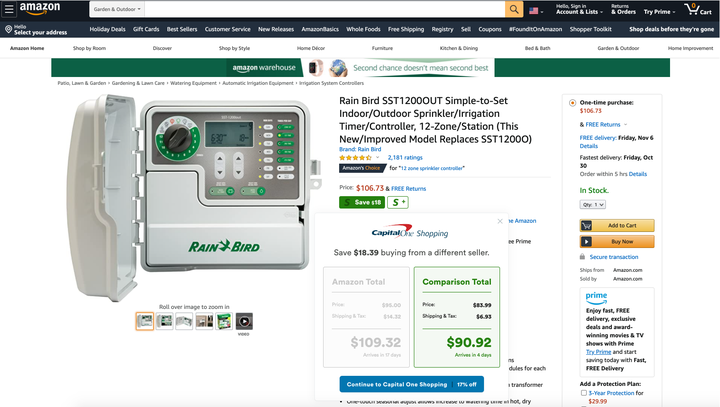Expand the star rating breakdown arrow
Viewport: 720px width, 407px height.
pos(378,158)
